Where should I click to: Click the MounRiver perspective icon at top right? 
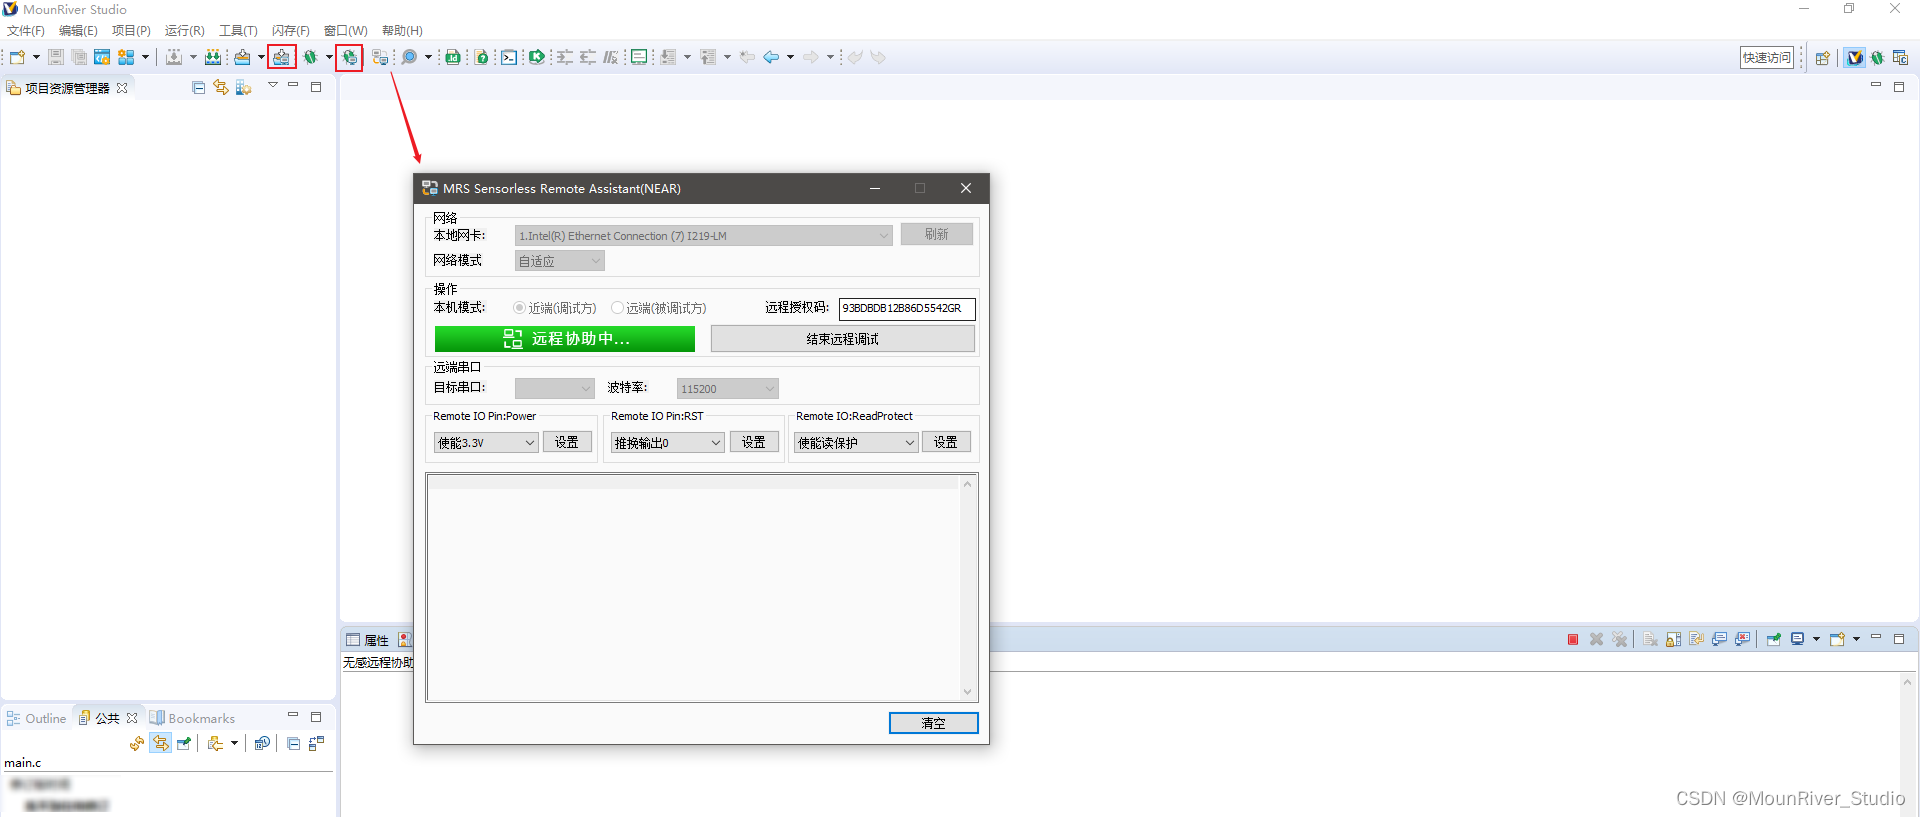tap(1855, 57)
